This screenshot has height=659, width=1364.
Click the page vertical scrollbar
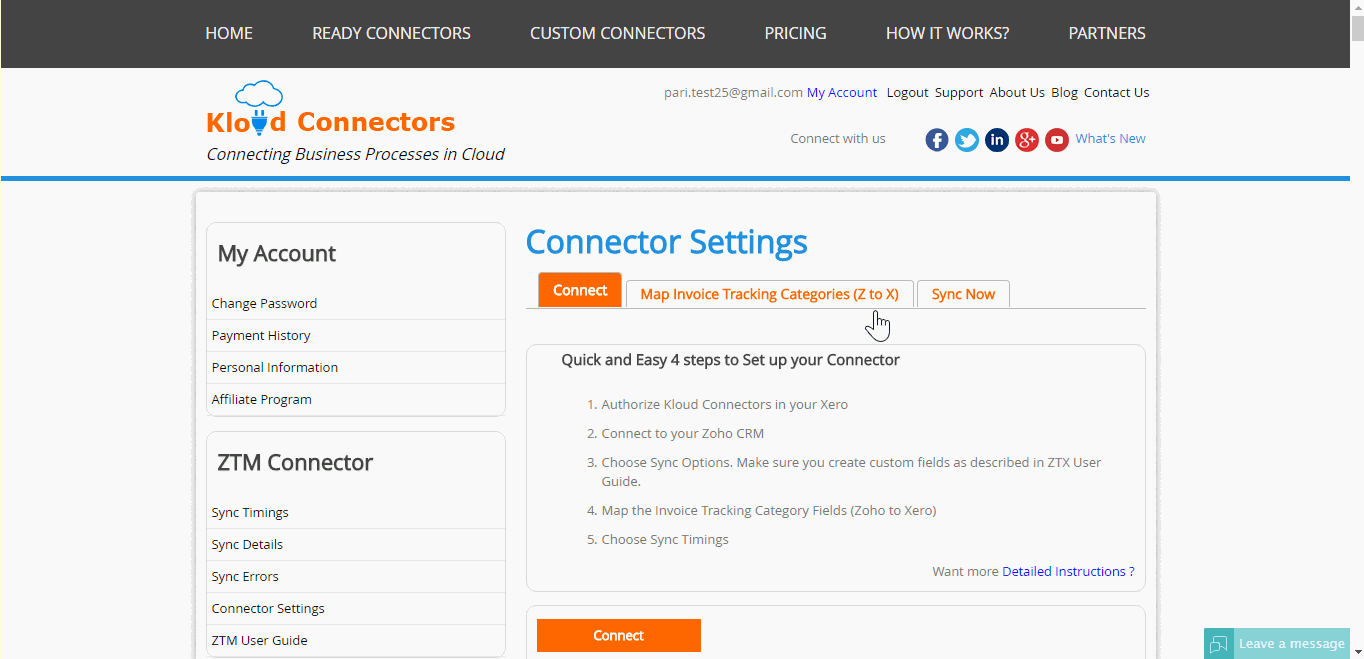click(1357, 330)
